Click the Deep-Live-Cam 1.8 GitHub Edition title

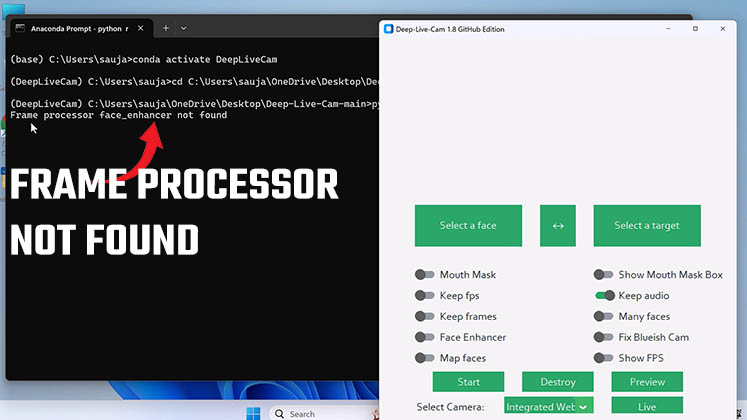(450, 29)
